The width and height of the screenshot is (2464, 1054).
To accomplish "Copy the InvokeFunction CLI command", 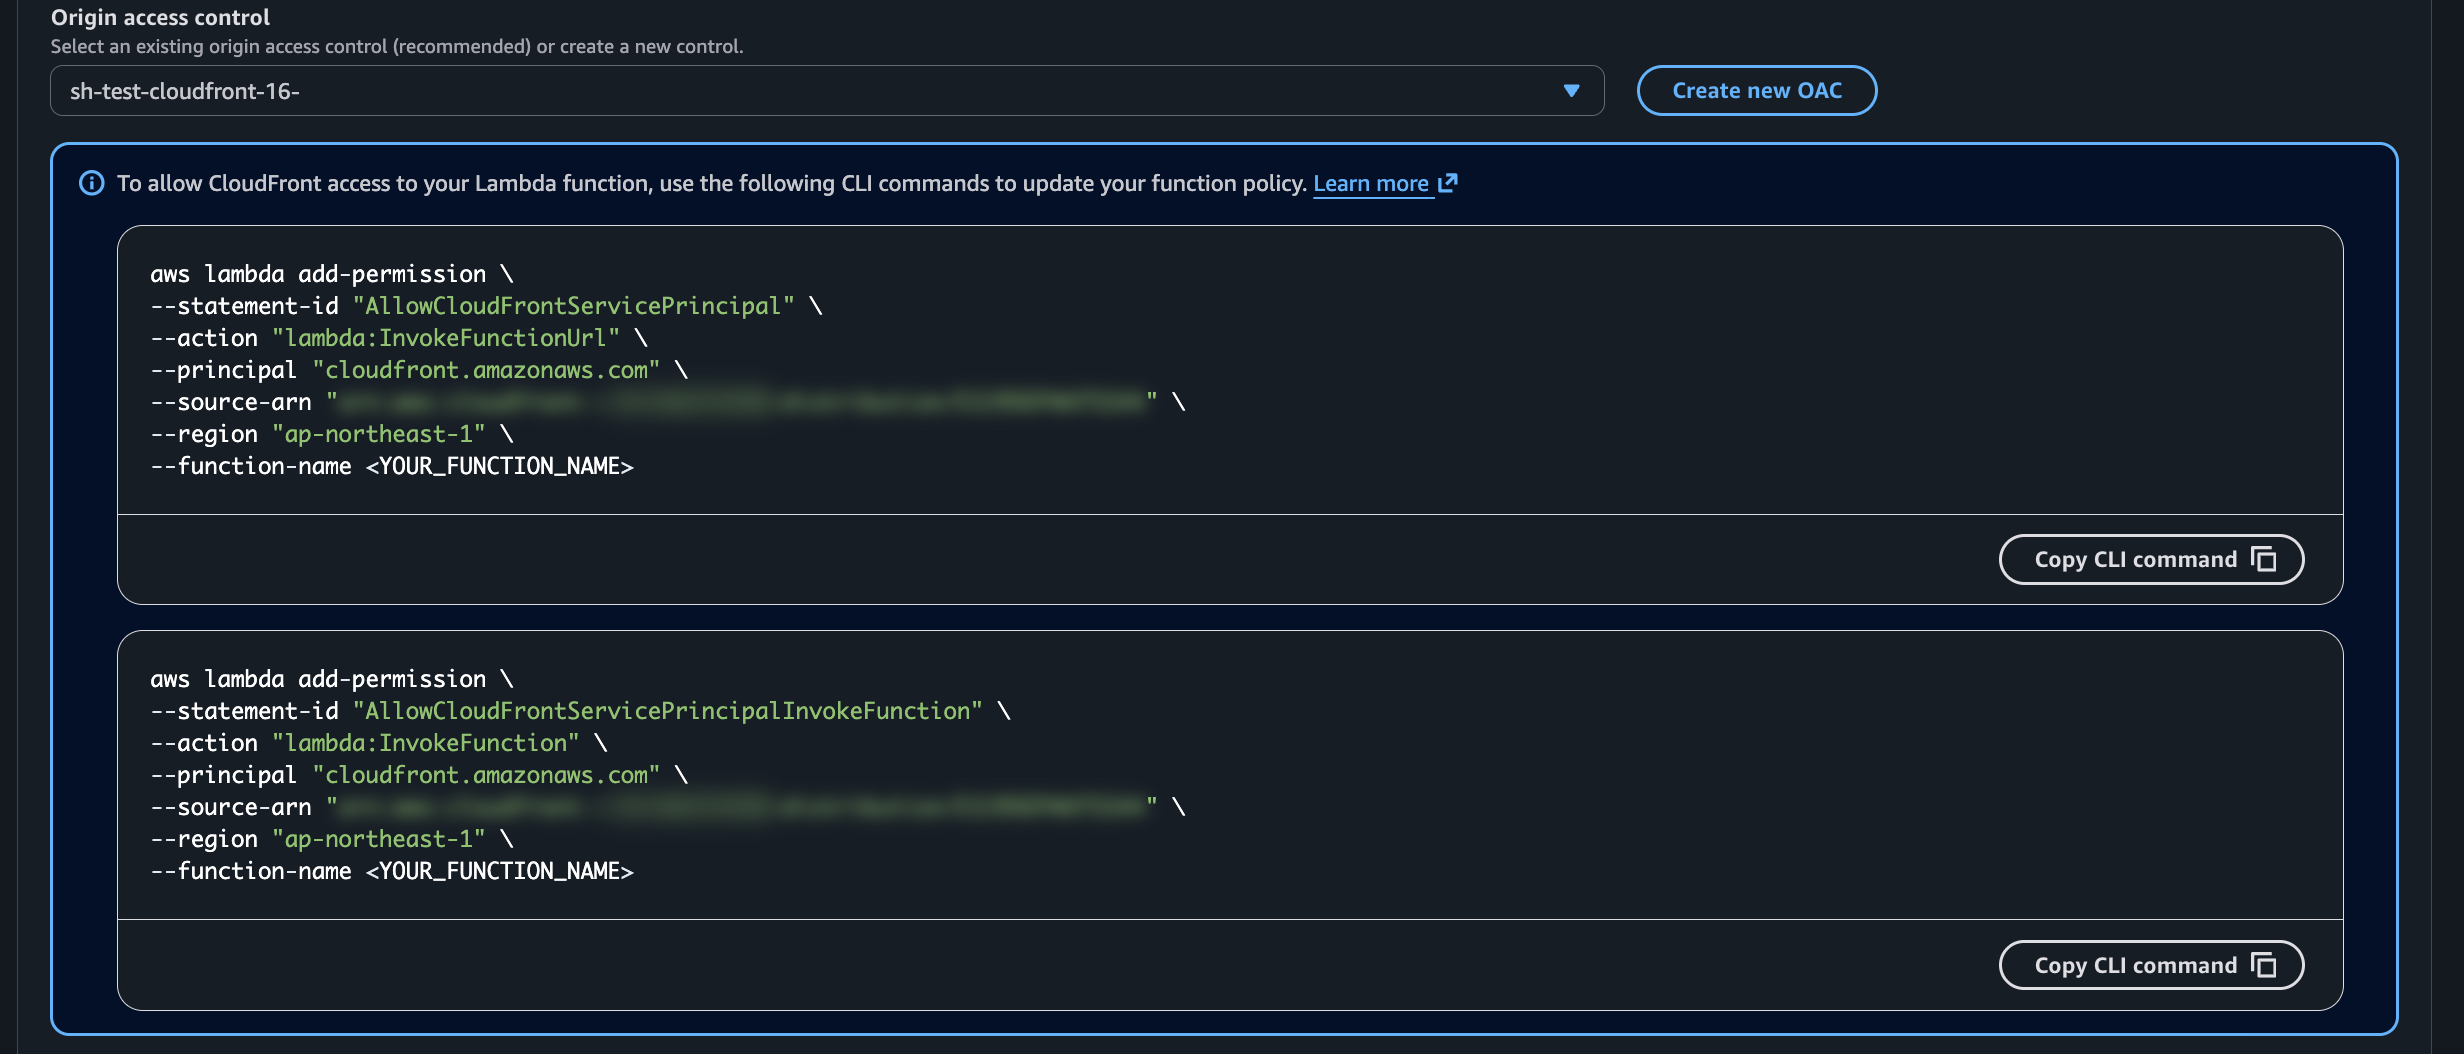I will pos(2151,965).
